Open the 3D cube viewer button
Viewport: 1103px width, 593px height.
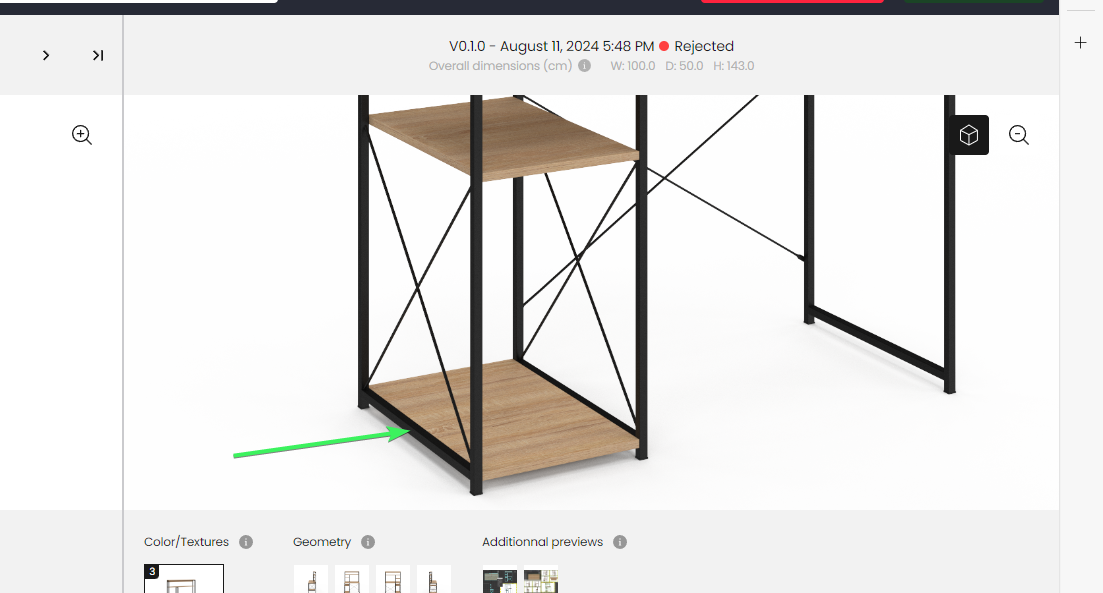969,135
